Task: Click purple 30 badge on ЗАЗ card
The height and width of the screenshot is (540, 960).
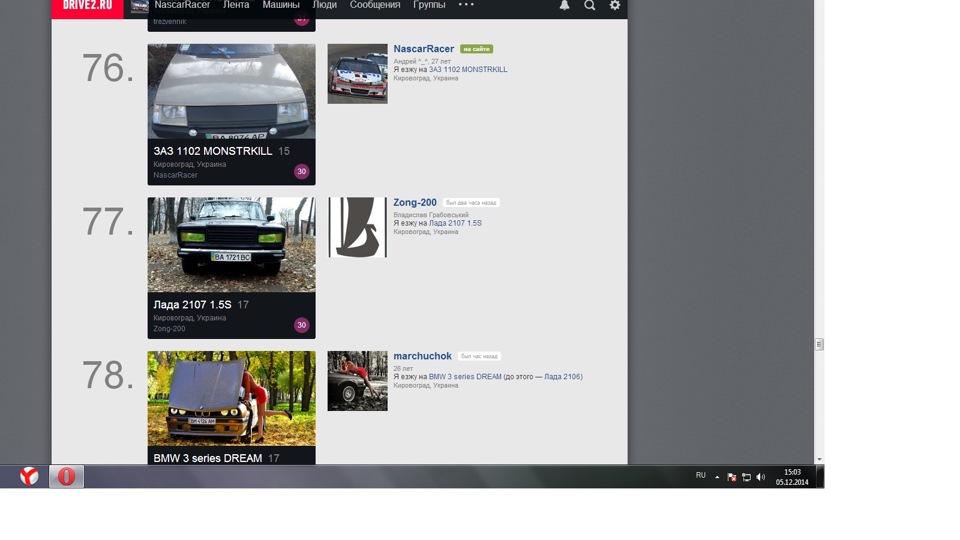Action: (301, 172)
